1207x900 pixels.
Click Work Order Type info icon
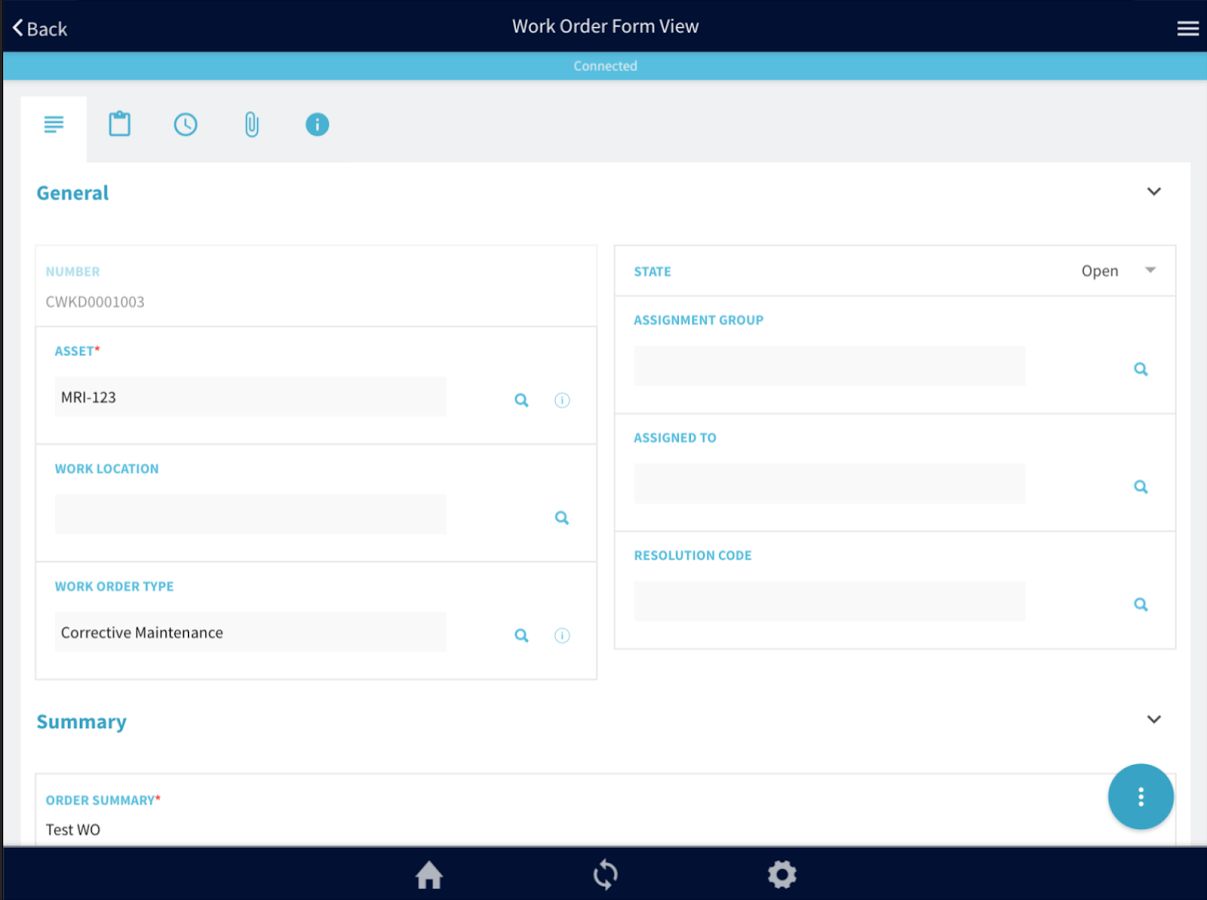pos(562,636)
